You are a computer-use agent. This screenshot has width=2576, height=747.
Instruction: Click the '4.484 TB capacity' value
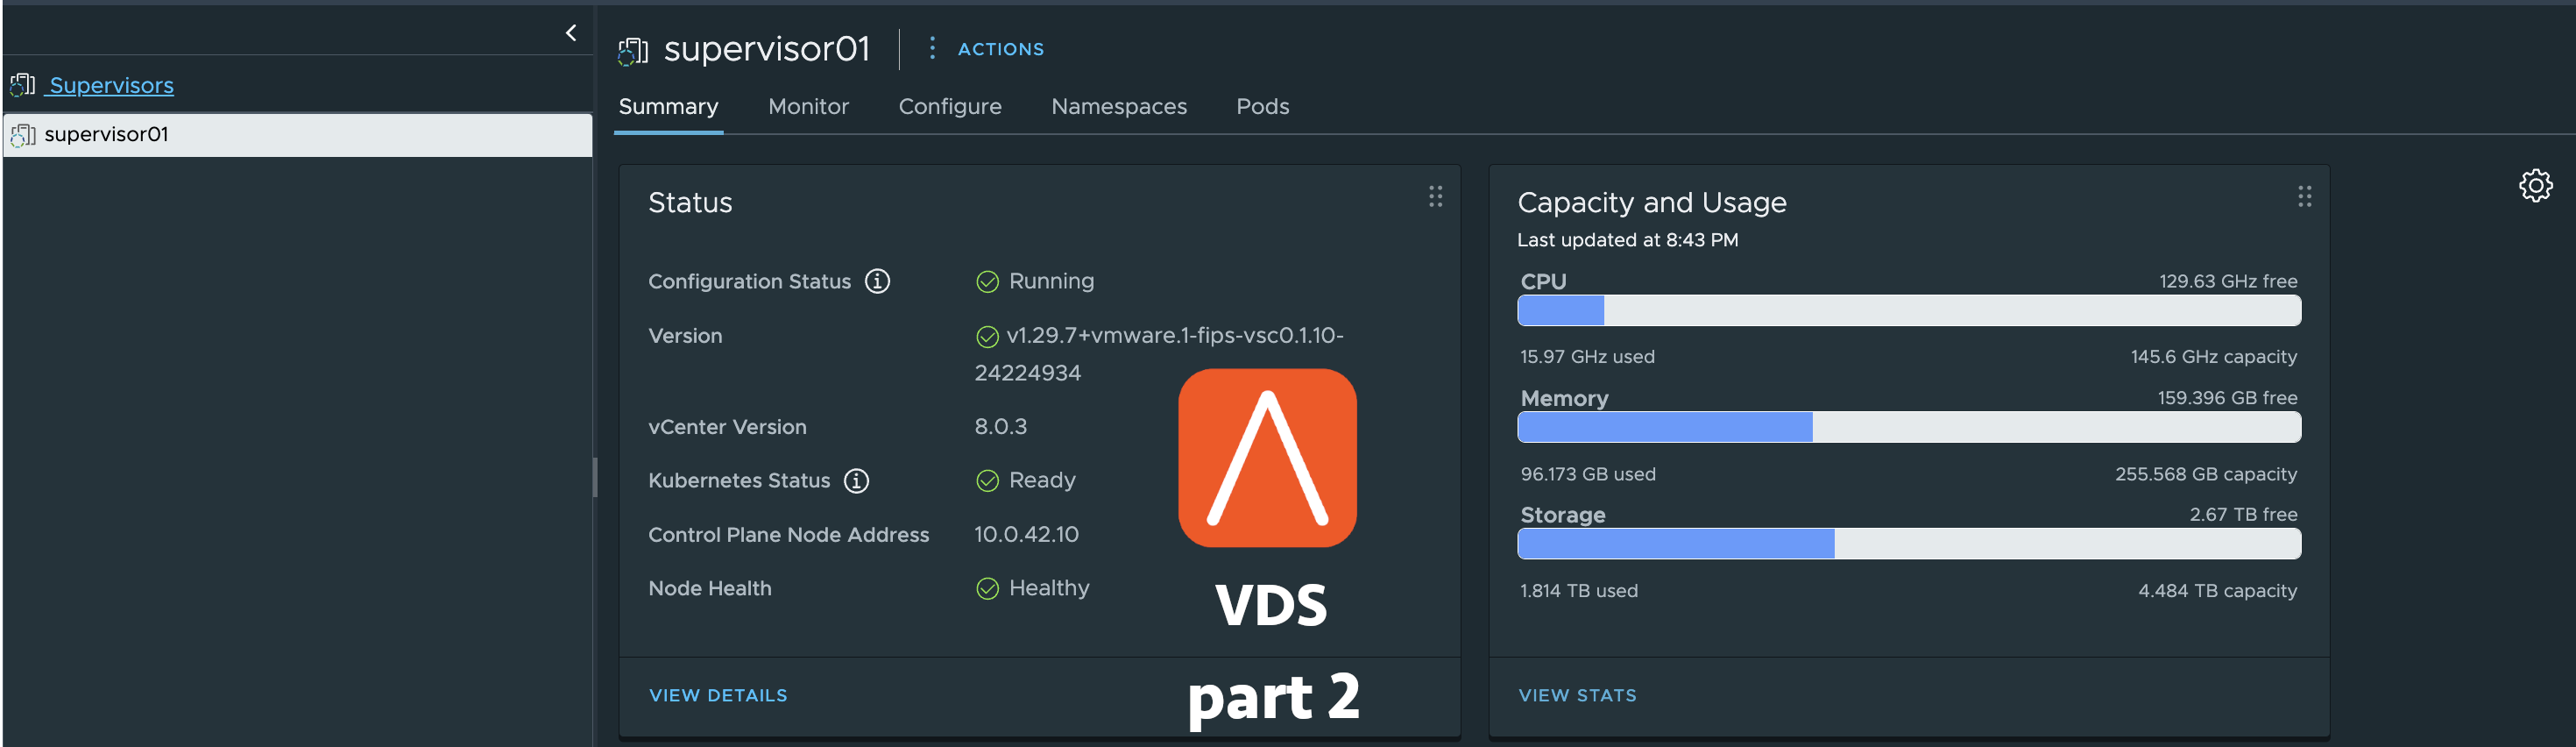(2217, 591)
